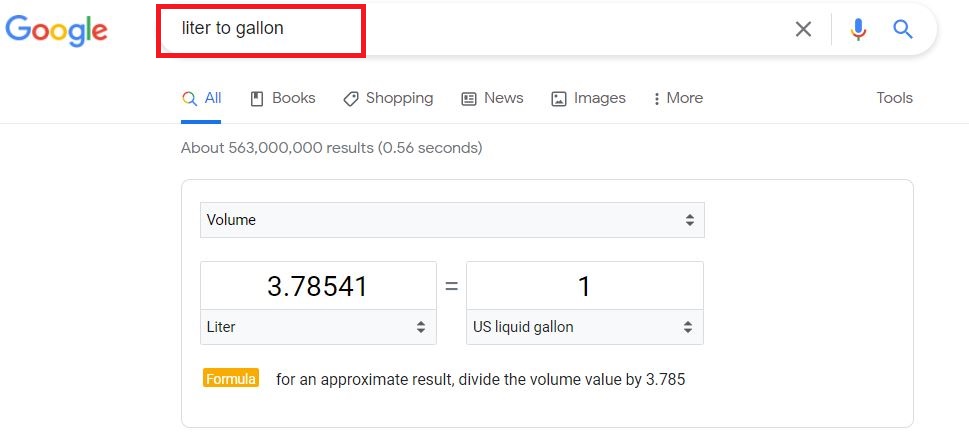The width and height of the screenshot is (969, 433).
Task: Click the News tab icon
Action: (x=469, y=99)
